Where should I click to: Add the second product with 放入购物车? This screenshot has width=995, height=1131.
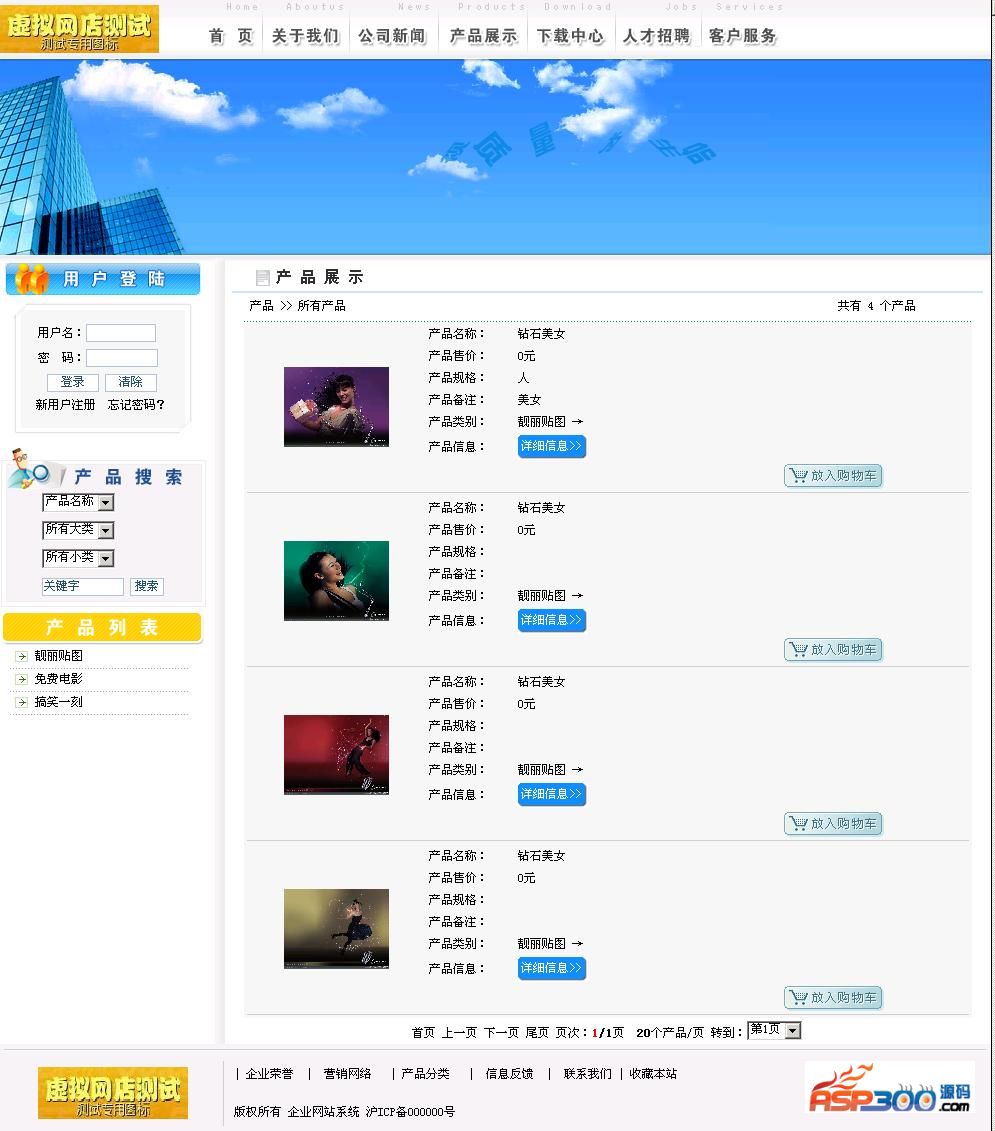coord(833,650)
